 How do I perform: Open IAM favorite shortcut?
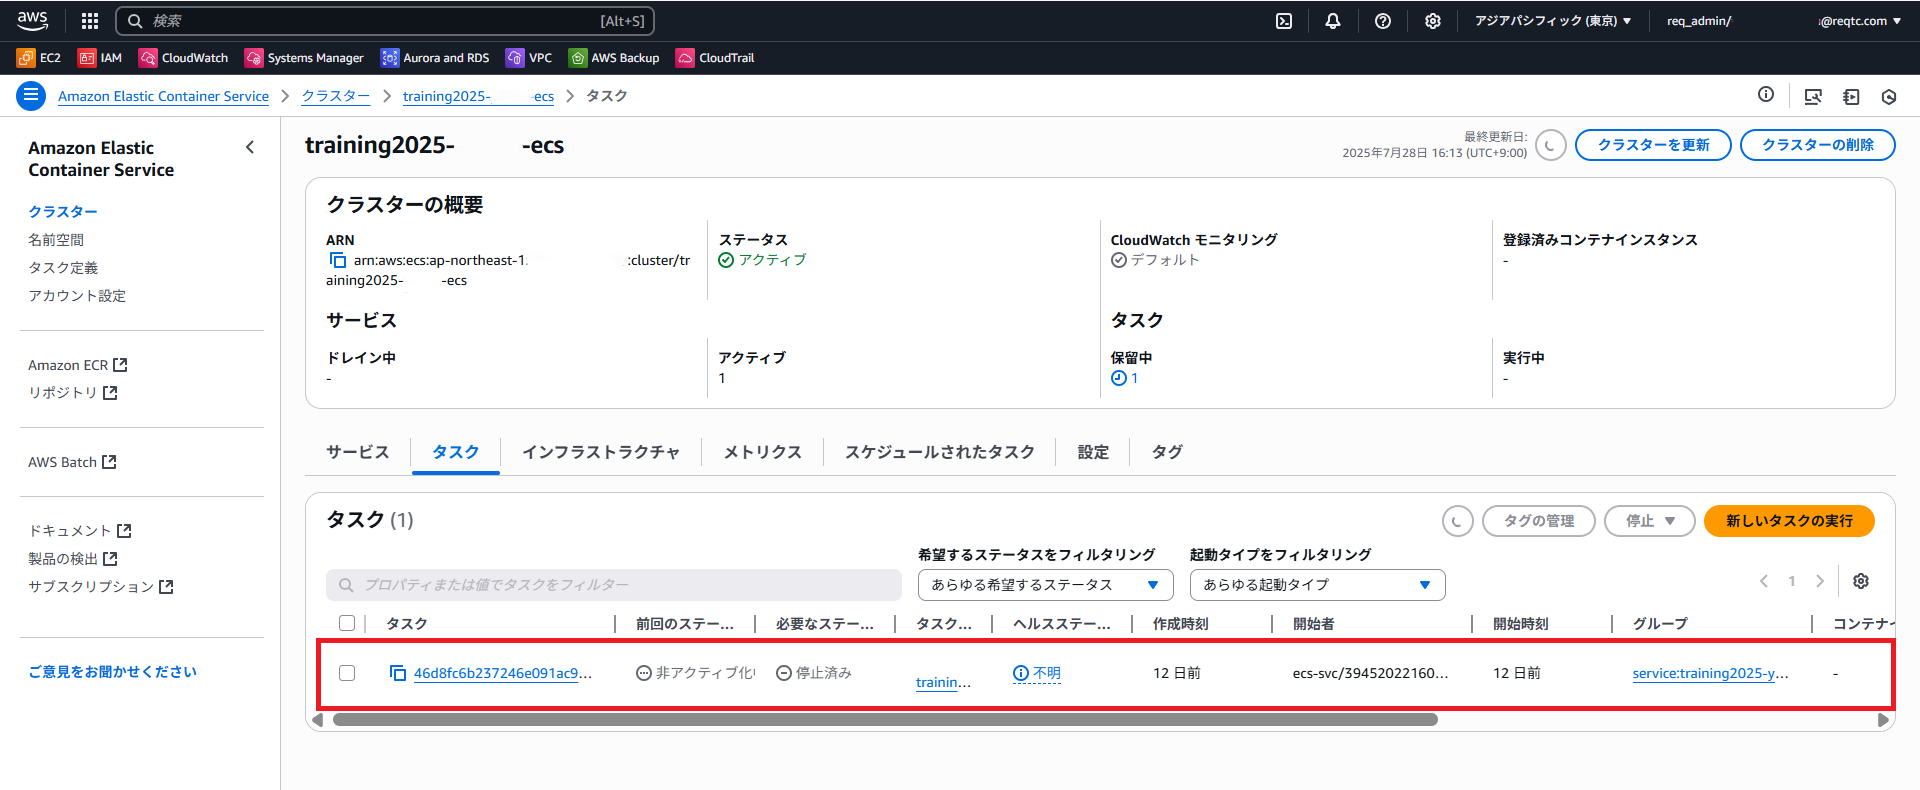coord(100,58)
